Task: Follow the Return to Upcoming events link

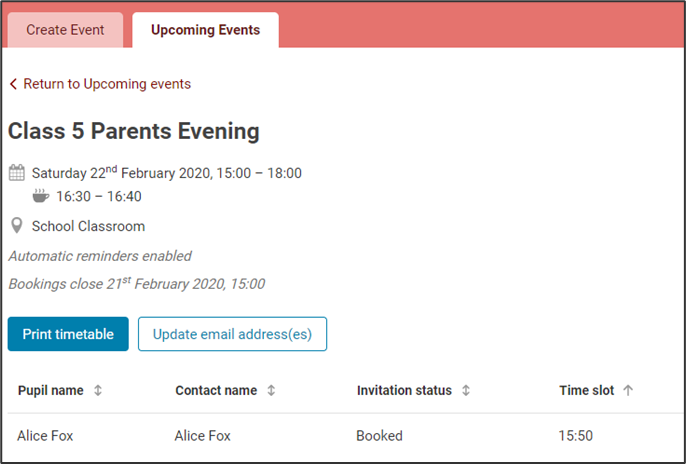Action: pyautogui.click(x=107, y=84)
